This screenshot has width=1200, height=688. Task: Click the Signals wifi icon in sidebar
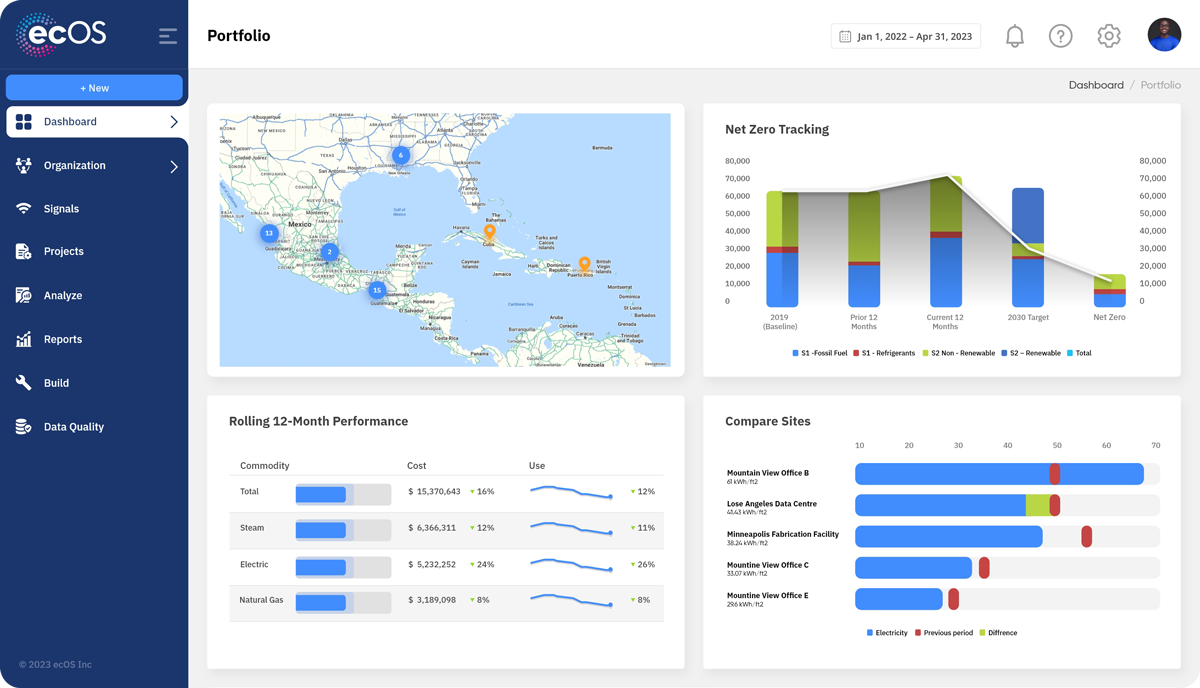click(24, 209)
